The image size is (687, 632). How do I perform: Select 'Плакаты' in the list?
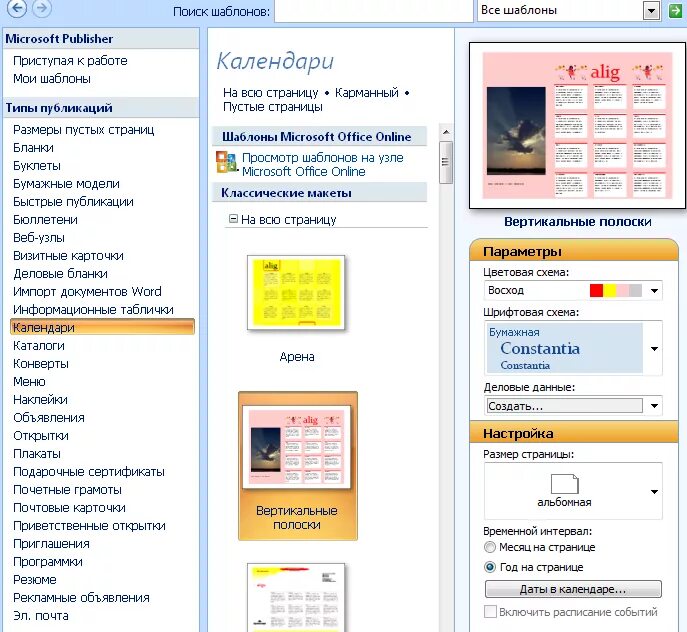(37, 453)
